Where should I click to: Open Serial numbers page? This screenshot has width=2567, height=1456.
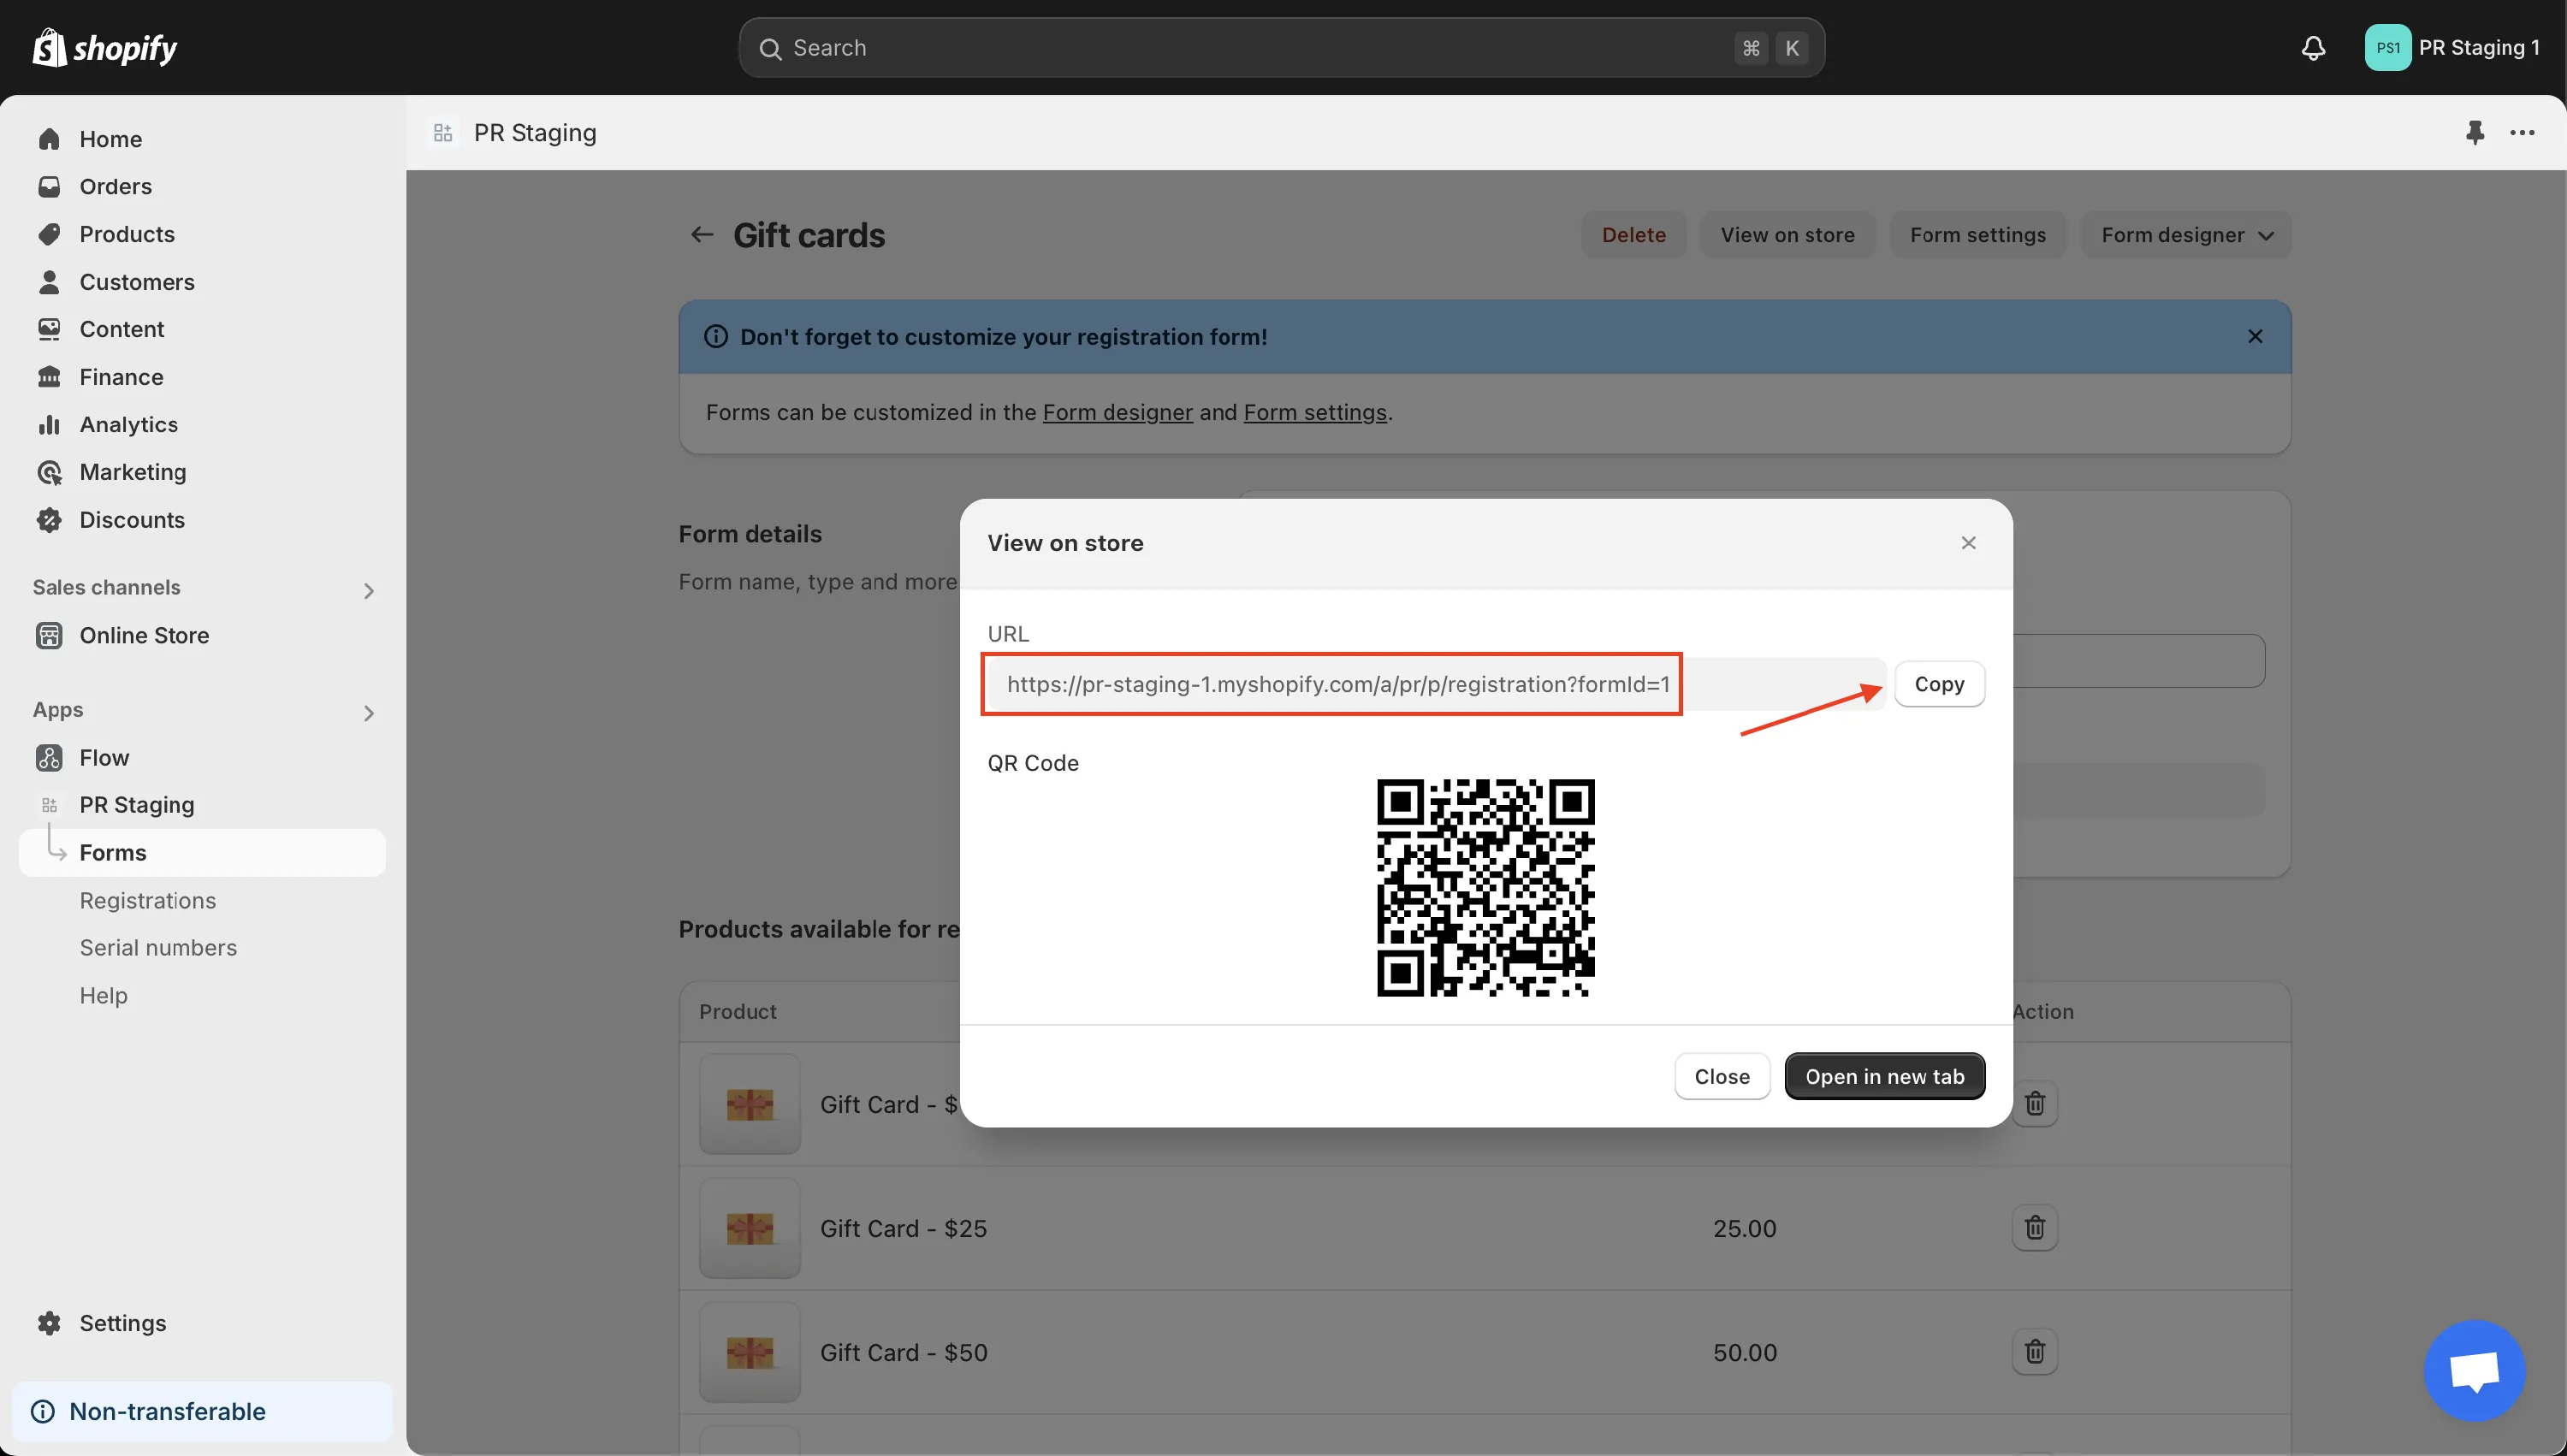point(158,948)
